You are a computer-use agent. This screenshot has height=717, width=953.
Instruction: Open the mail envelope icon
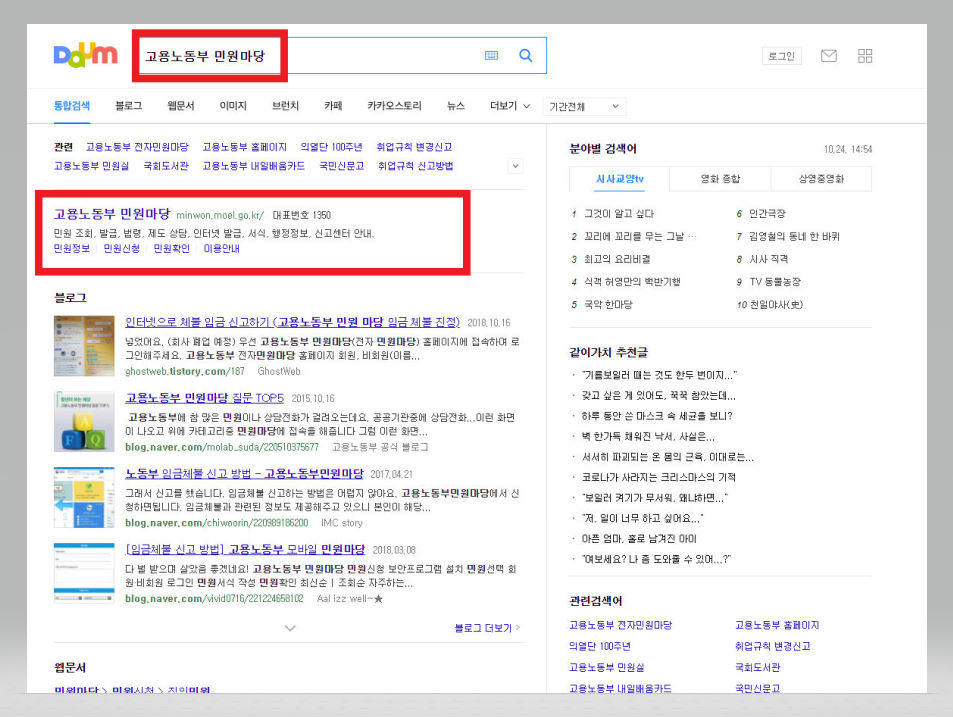pyautogui.click(x=828, y=56)
